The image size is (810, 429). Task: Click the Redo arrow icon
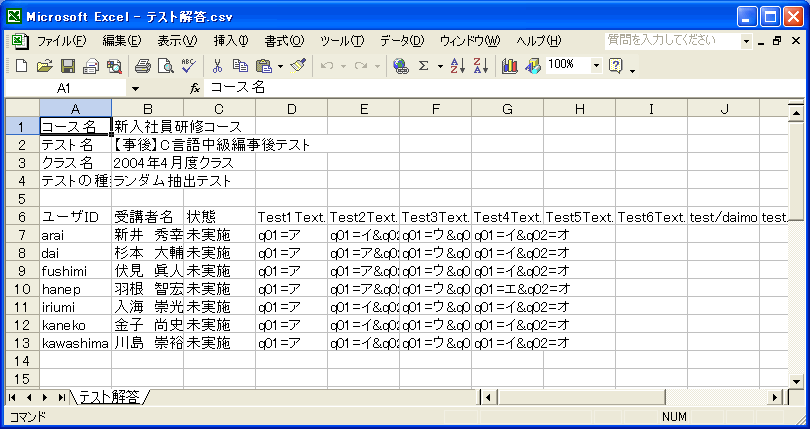361,66
